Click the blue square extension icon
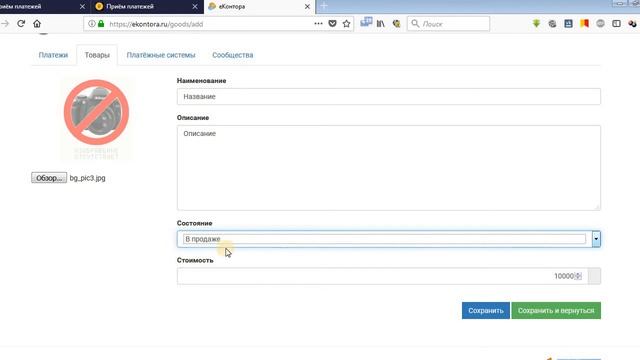The width and height of the screenshot is (640, 360). (x=568, y=24)
